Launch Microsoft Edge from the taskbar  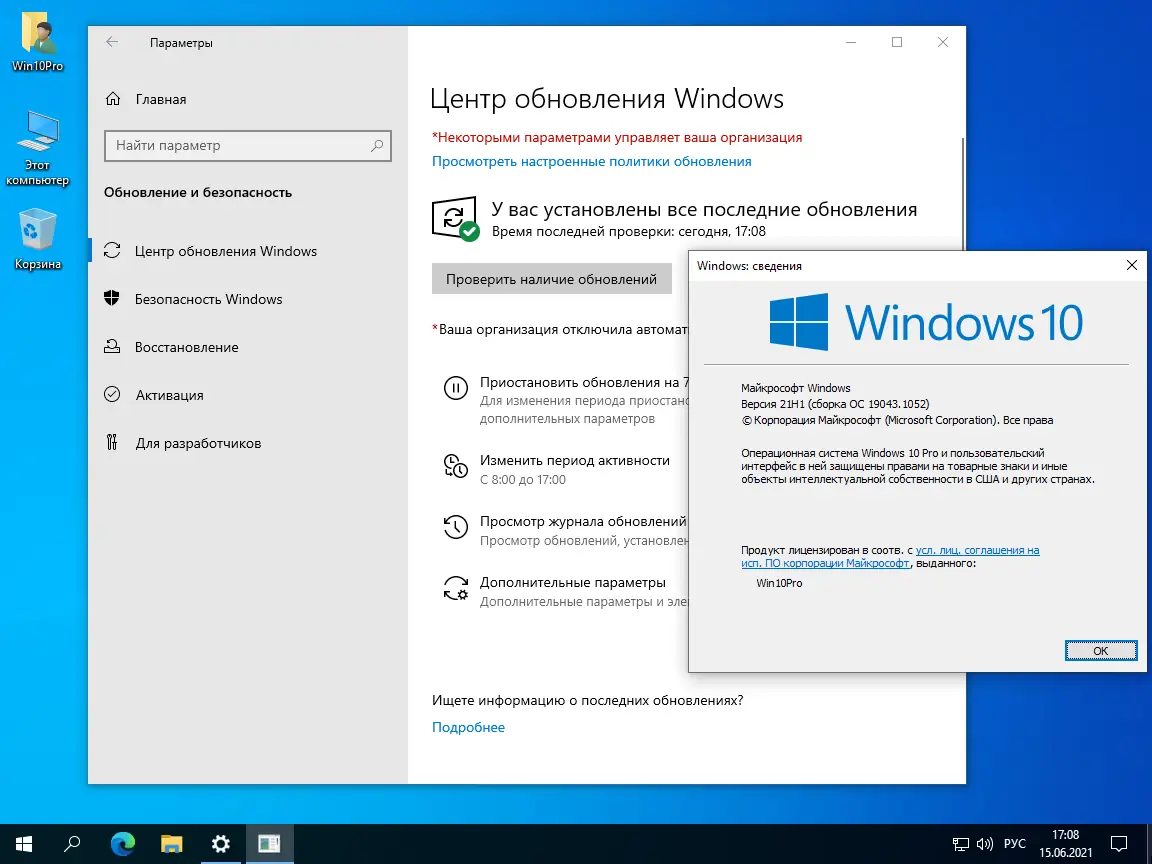122,844
